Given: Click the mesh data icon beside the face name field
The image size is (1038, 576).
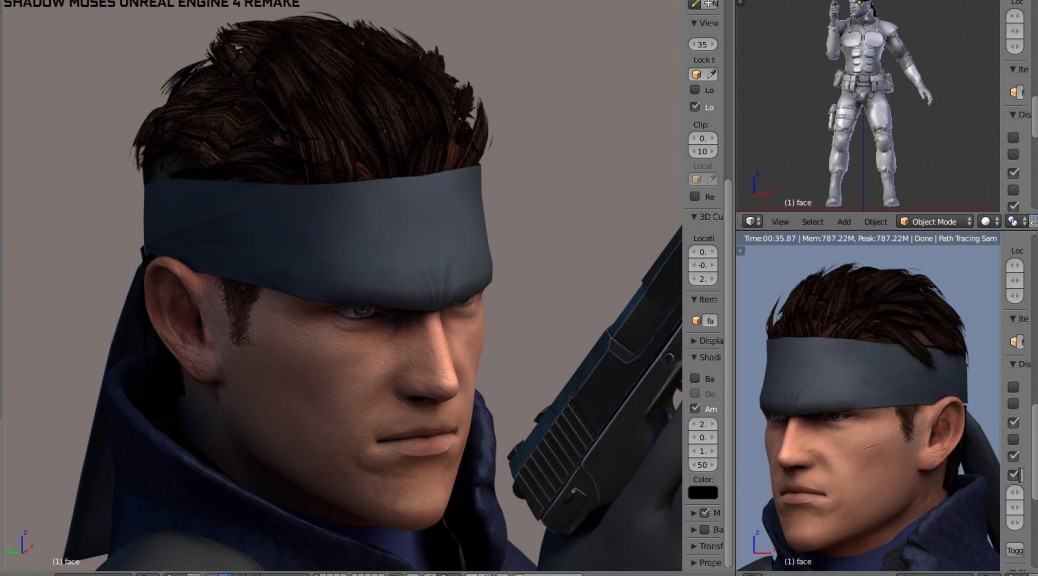Looking at the screenshot, I should 697,320.
